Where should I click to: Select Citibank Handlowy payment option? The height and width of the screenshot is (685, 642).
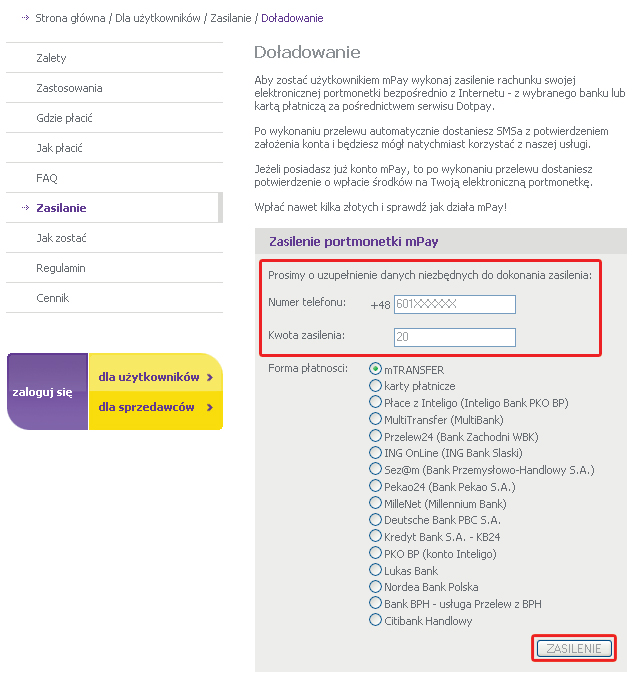pos(376,621)
